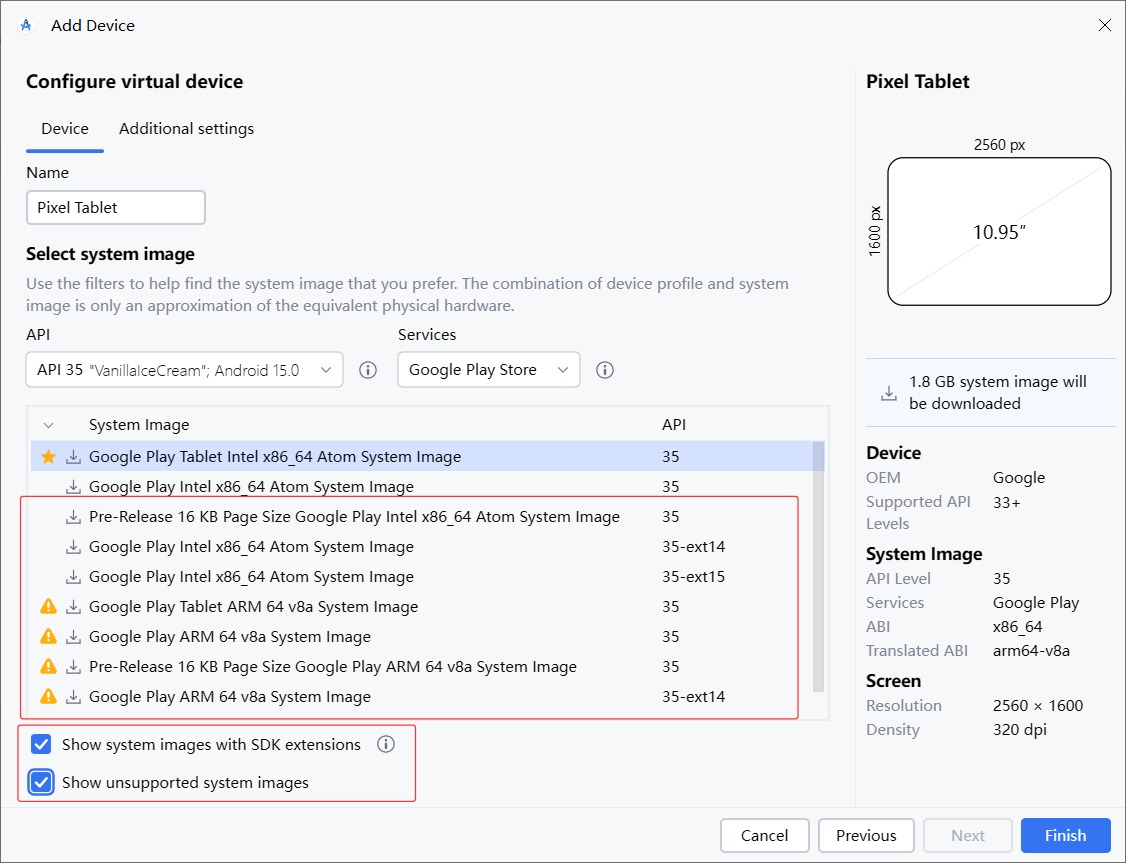Toggle Show unsupported system images checkbox
The image size is (1126, 863).
41,782
